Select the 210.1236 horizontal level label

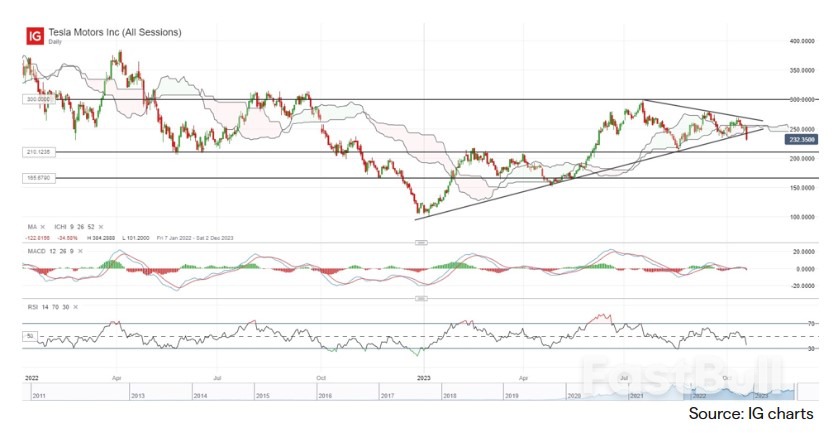coord(38,152)
